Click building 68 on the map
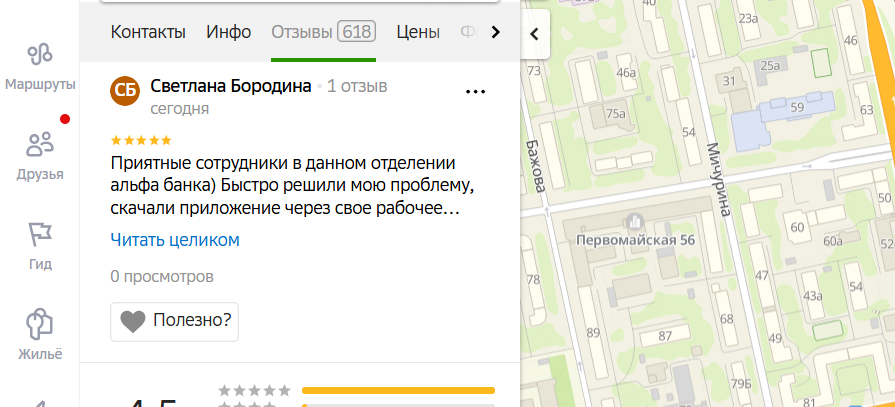895x407 pixels. tap(726, 319)
